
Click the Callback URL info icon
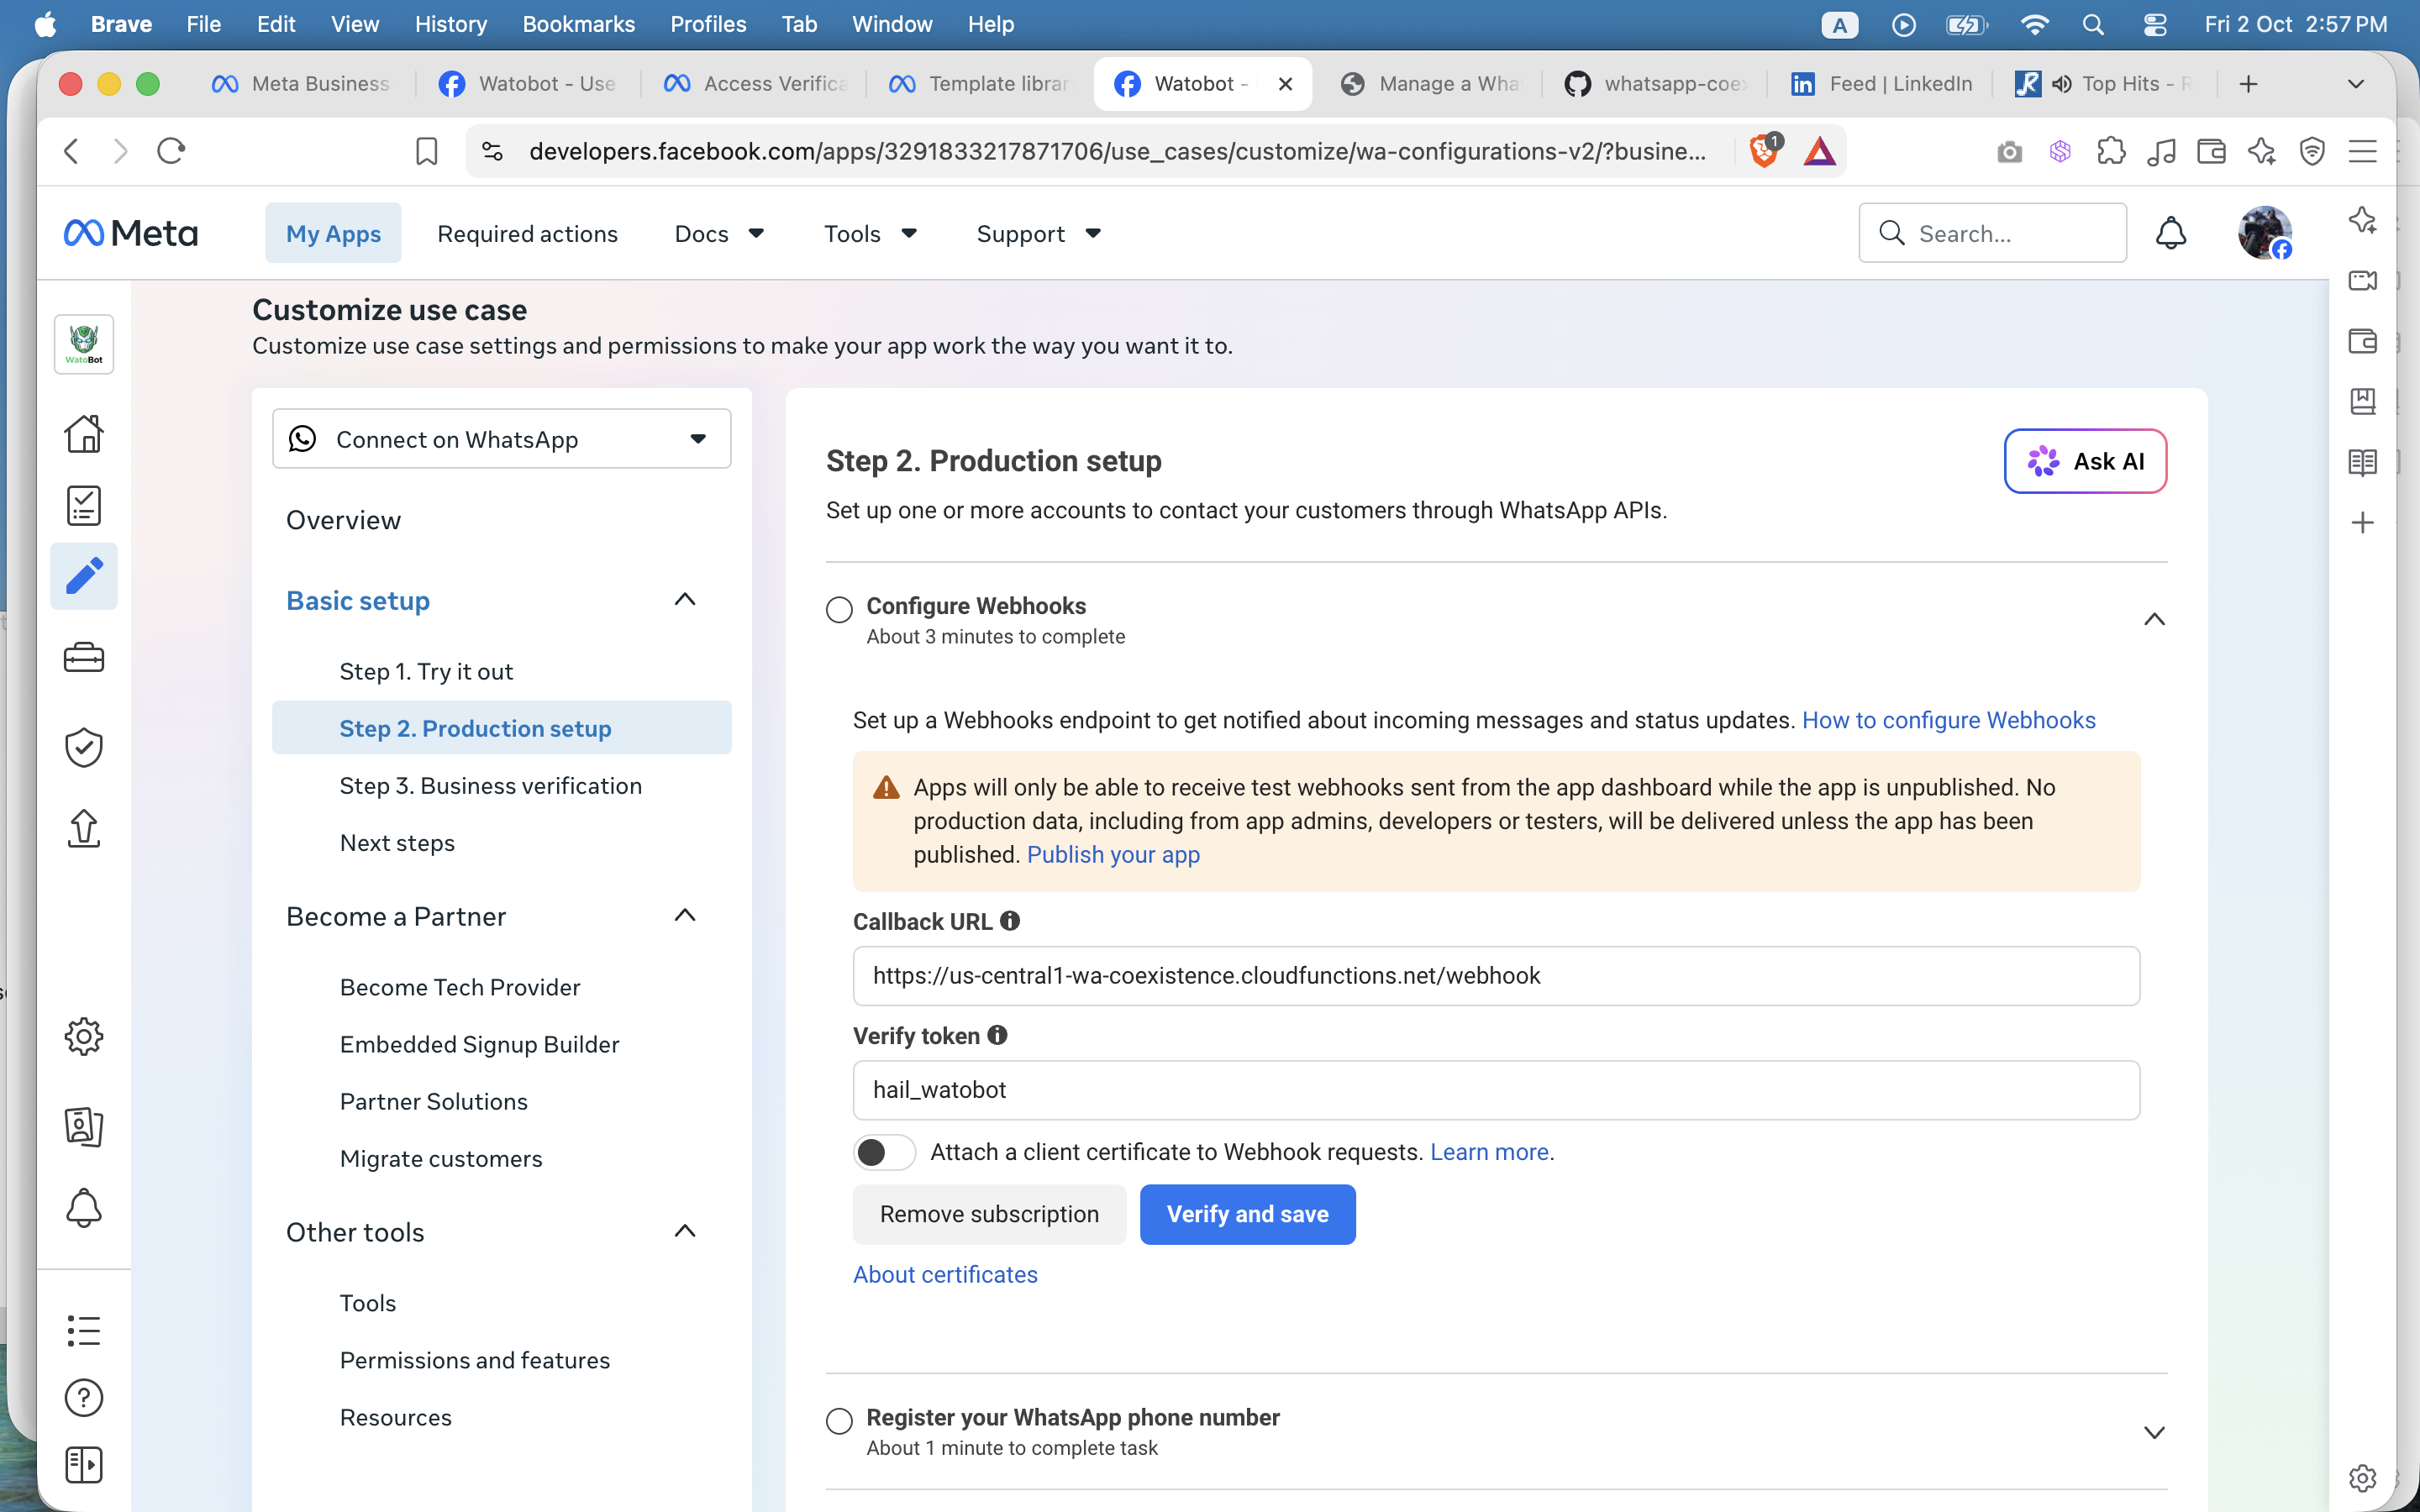1010,921
